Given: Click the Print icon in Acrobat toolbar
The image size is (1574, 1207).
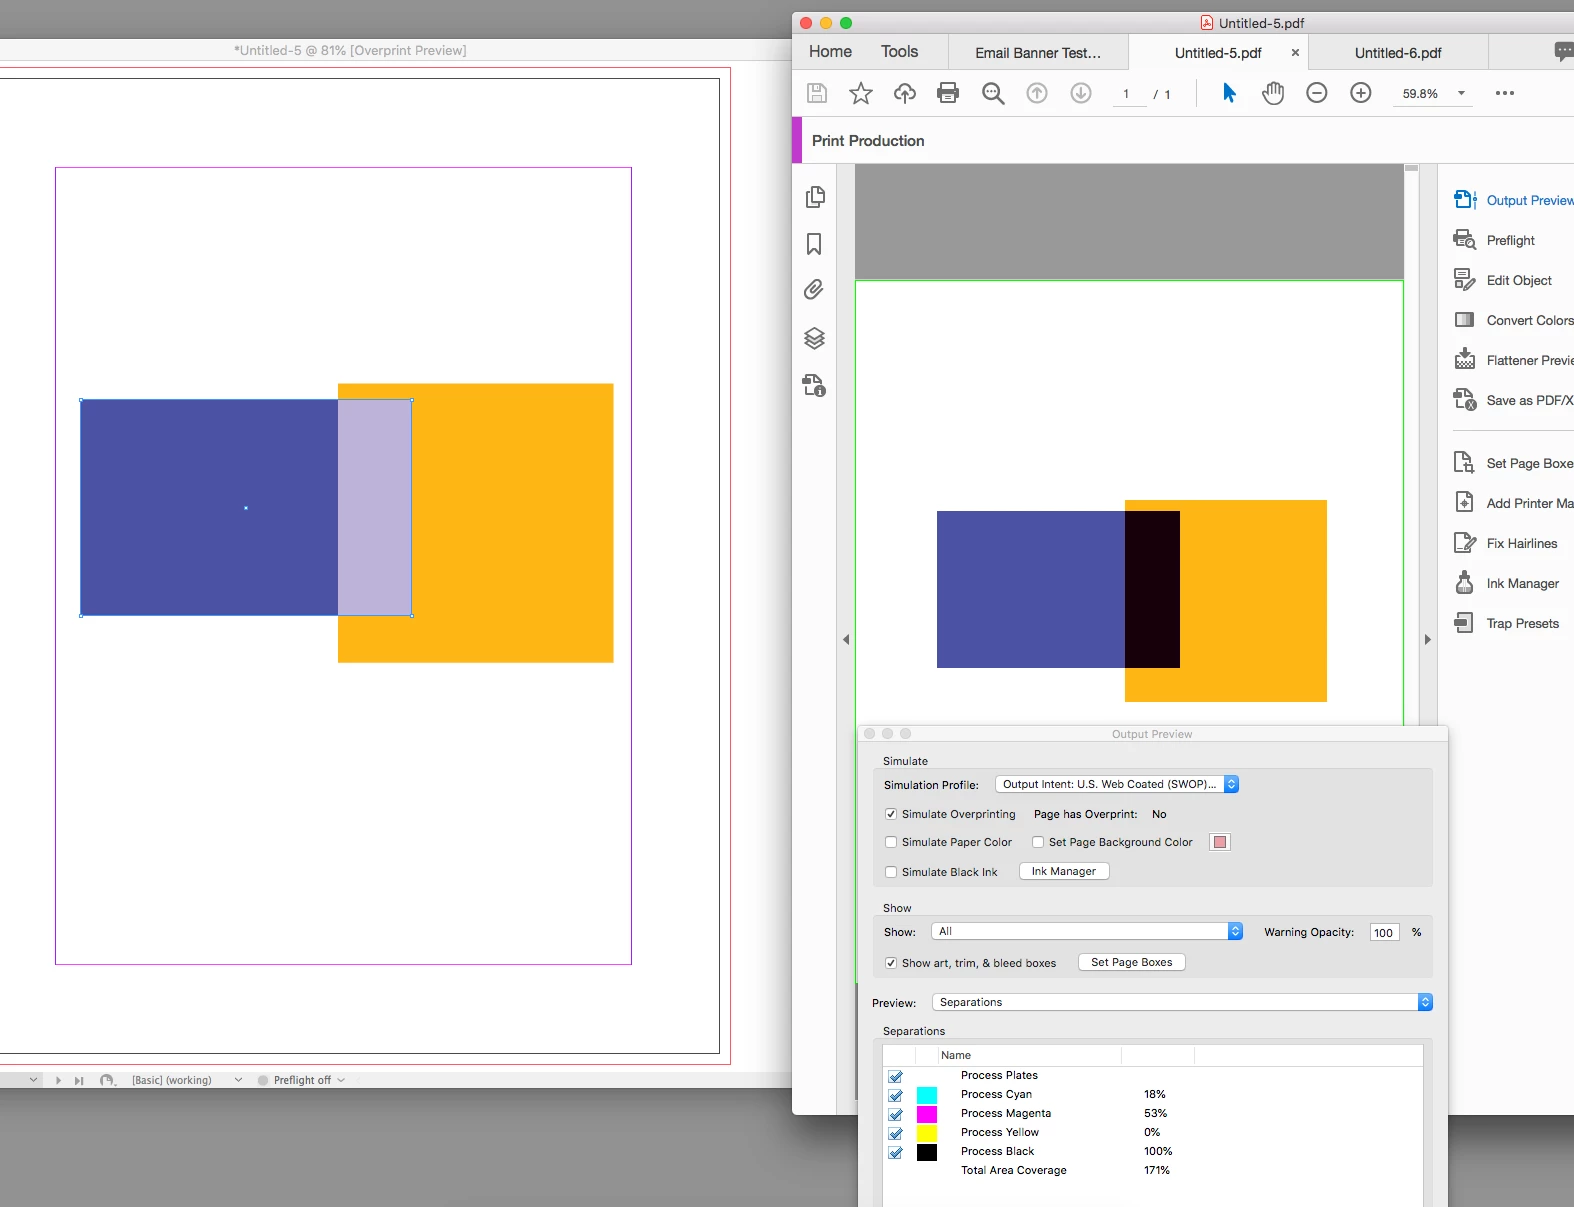Looking at the screenshot, I should tap(948, 93).
